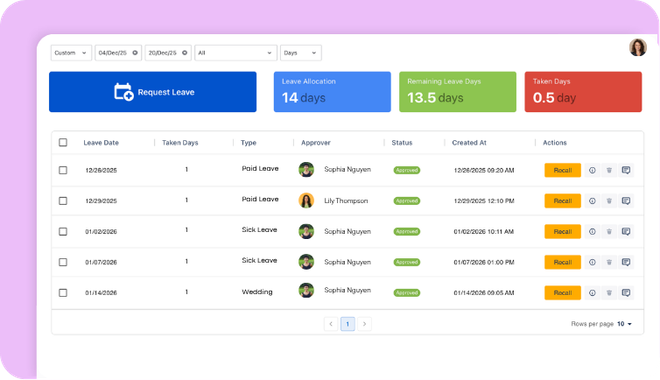Go to next page arrow
This screenshot has height=380, width=660.
(x=365, y=324)
